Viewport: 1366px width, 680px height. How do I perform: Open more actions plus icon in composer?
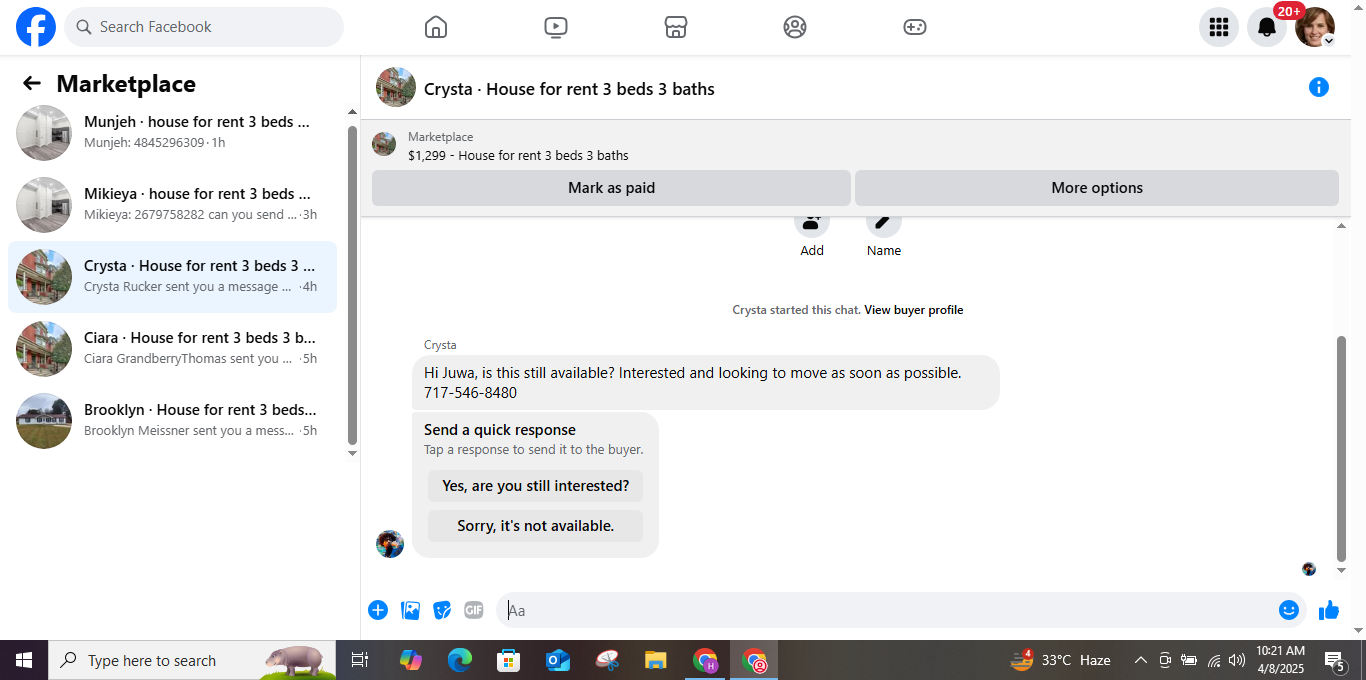coord(378,610)
